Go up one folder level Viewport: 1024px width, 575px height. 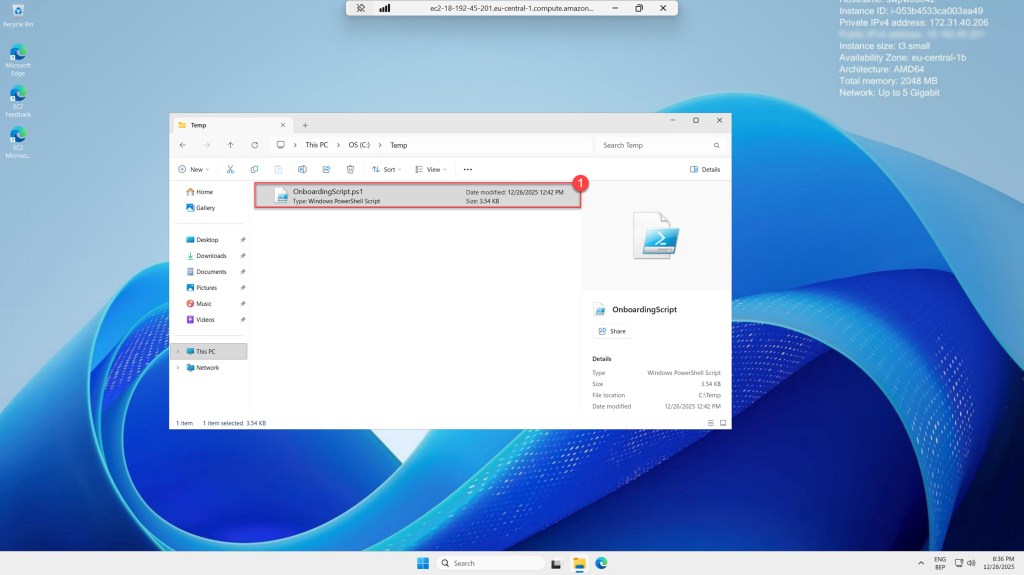[231, 145]
